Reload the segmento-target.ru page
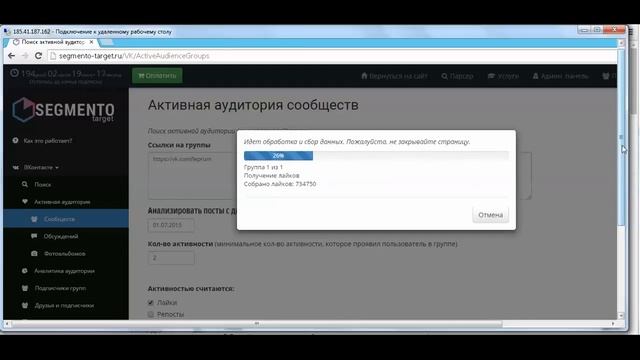Screen dimensions: 640x360 click(38, 56)
